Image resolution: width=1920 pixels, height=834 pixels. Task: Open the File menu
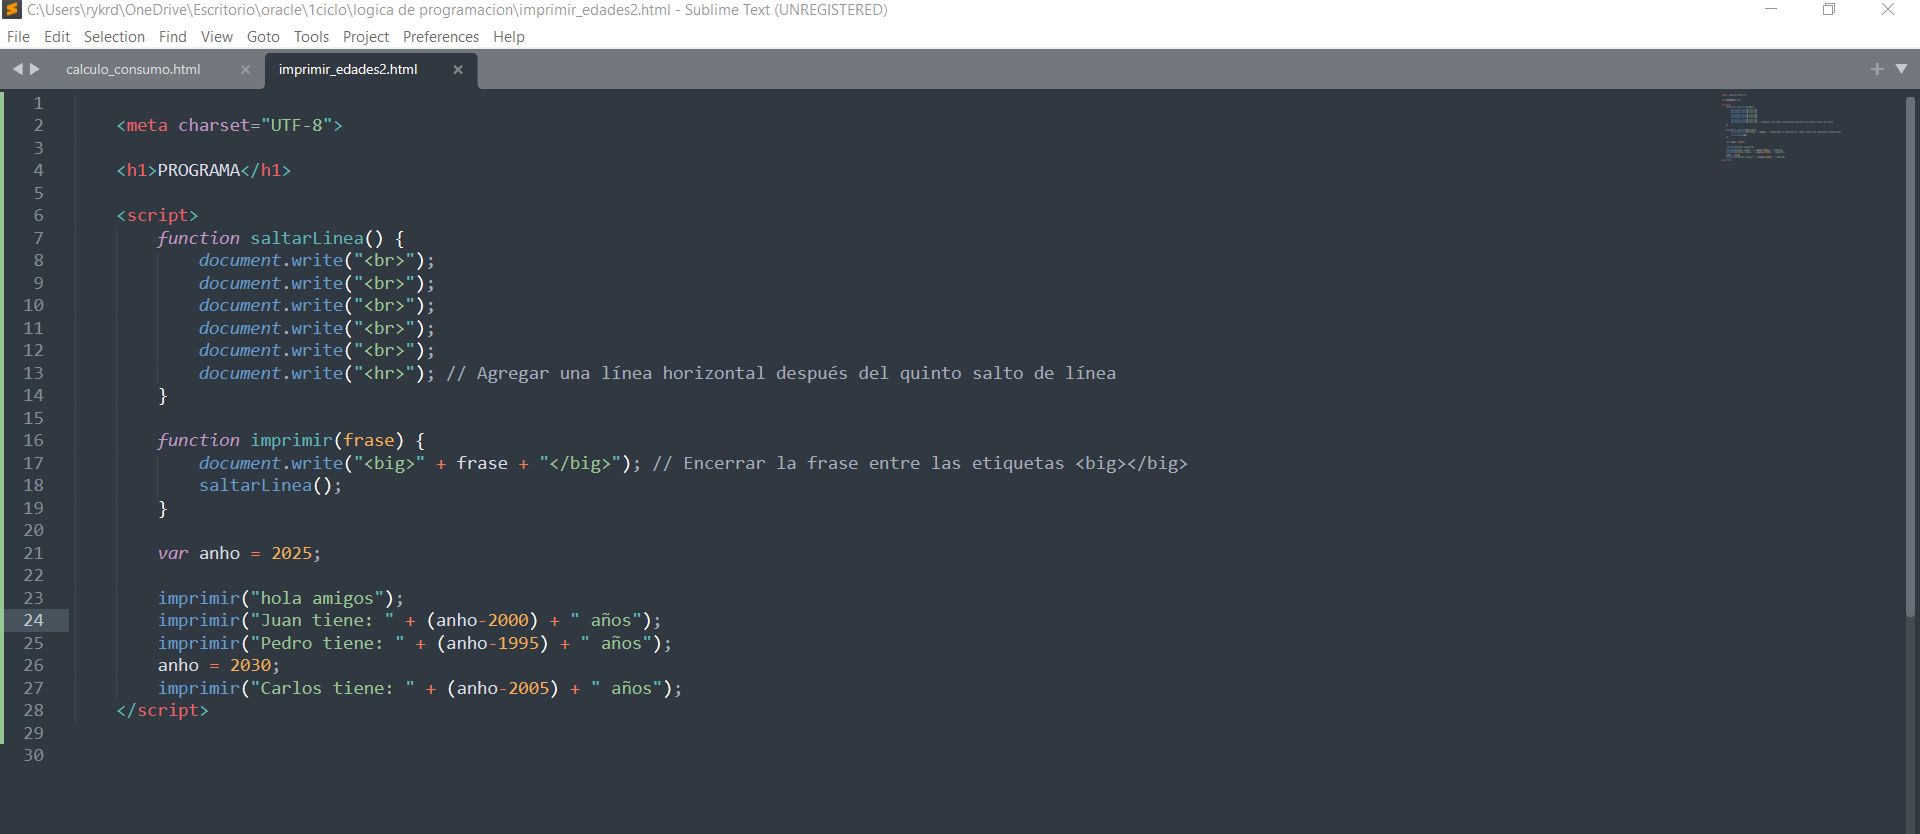click(18, 37)
